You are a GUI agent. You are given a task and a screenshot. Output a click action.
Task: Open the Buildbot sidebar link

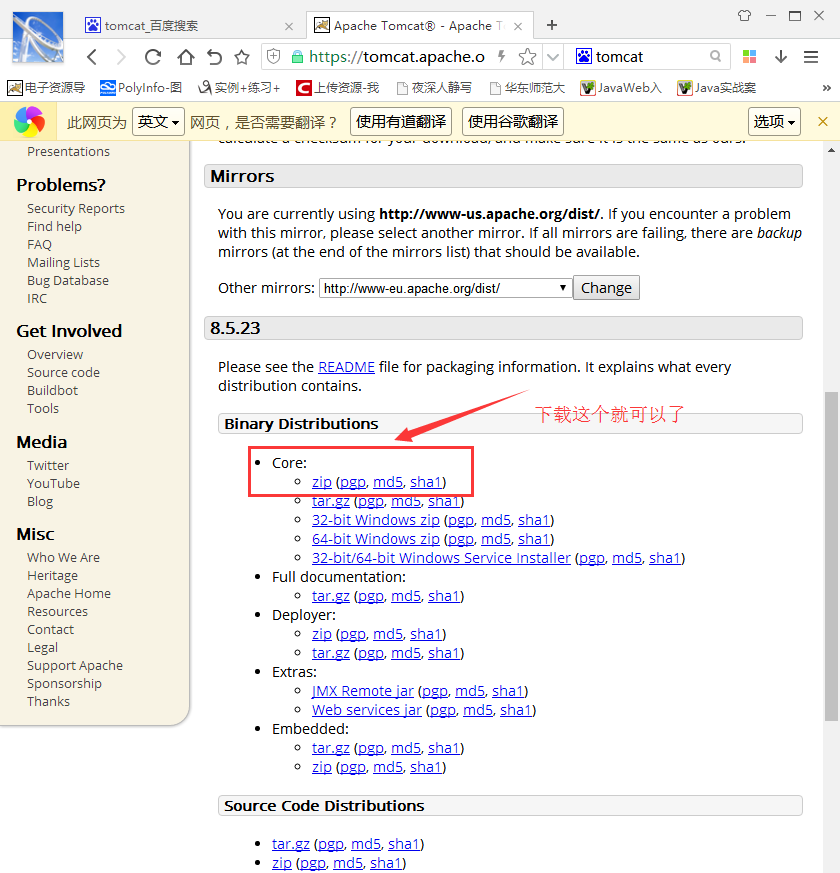click(52, 390)
